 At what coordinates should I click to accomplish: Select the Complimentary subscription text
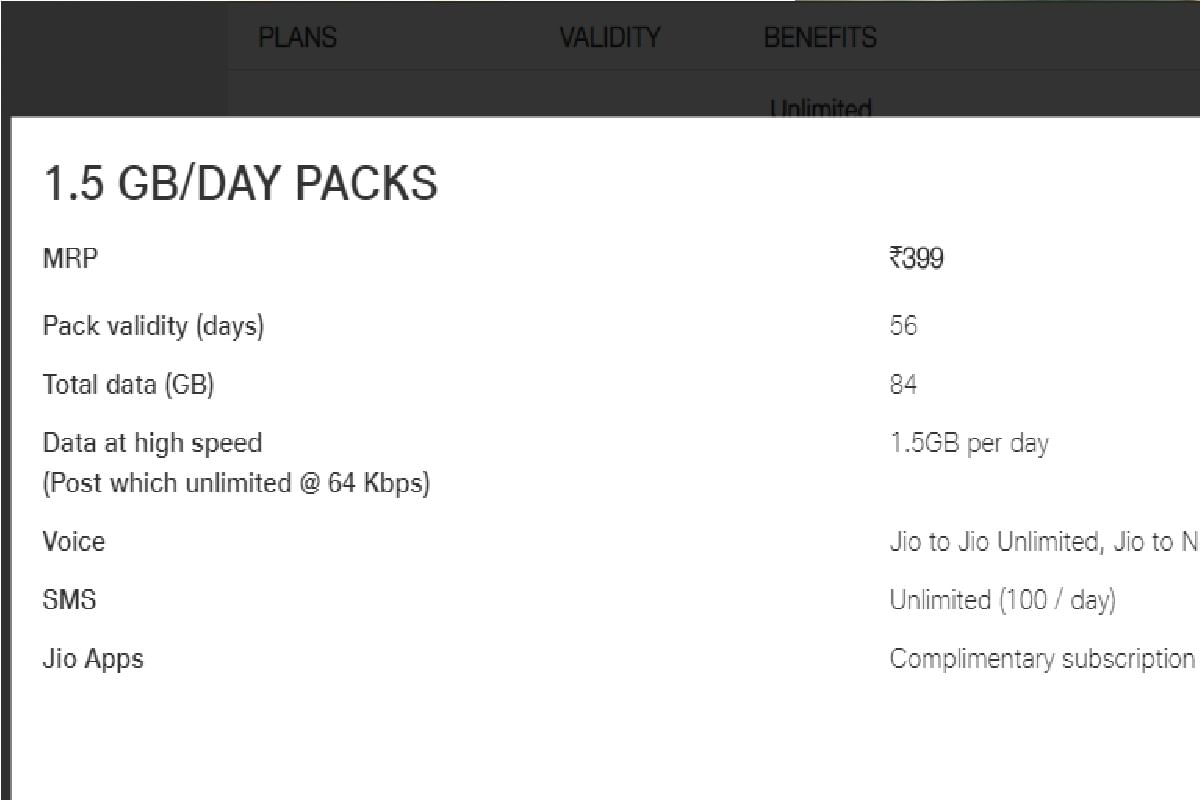pos(1041,659)
